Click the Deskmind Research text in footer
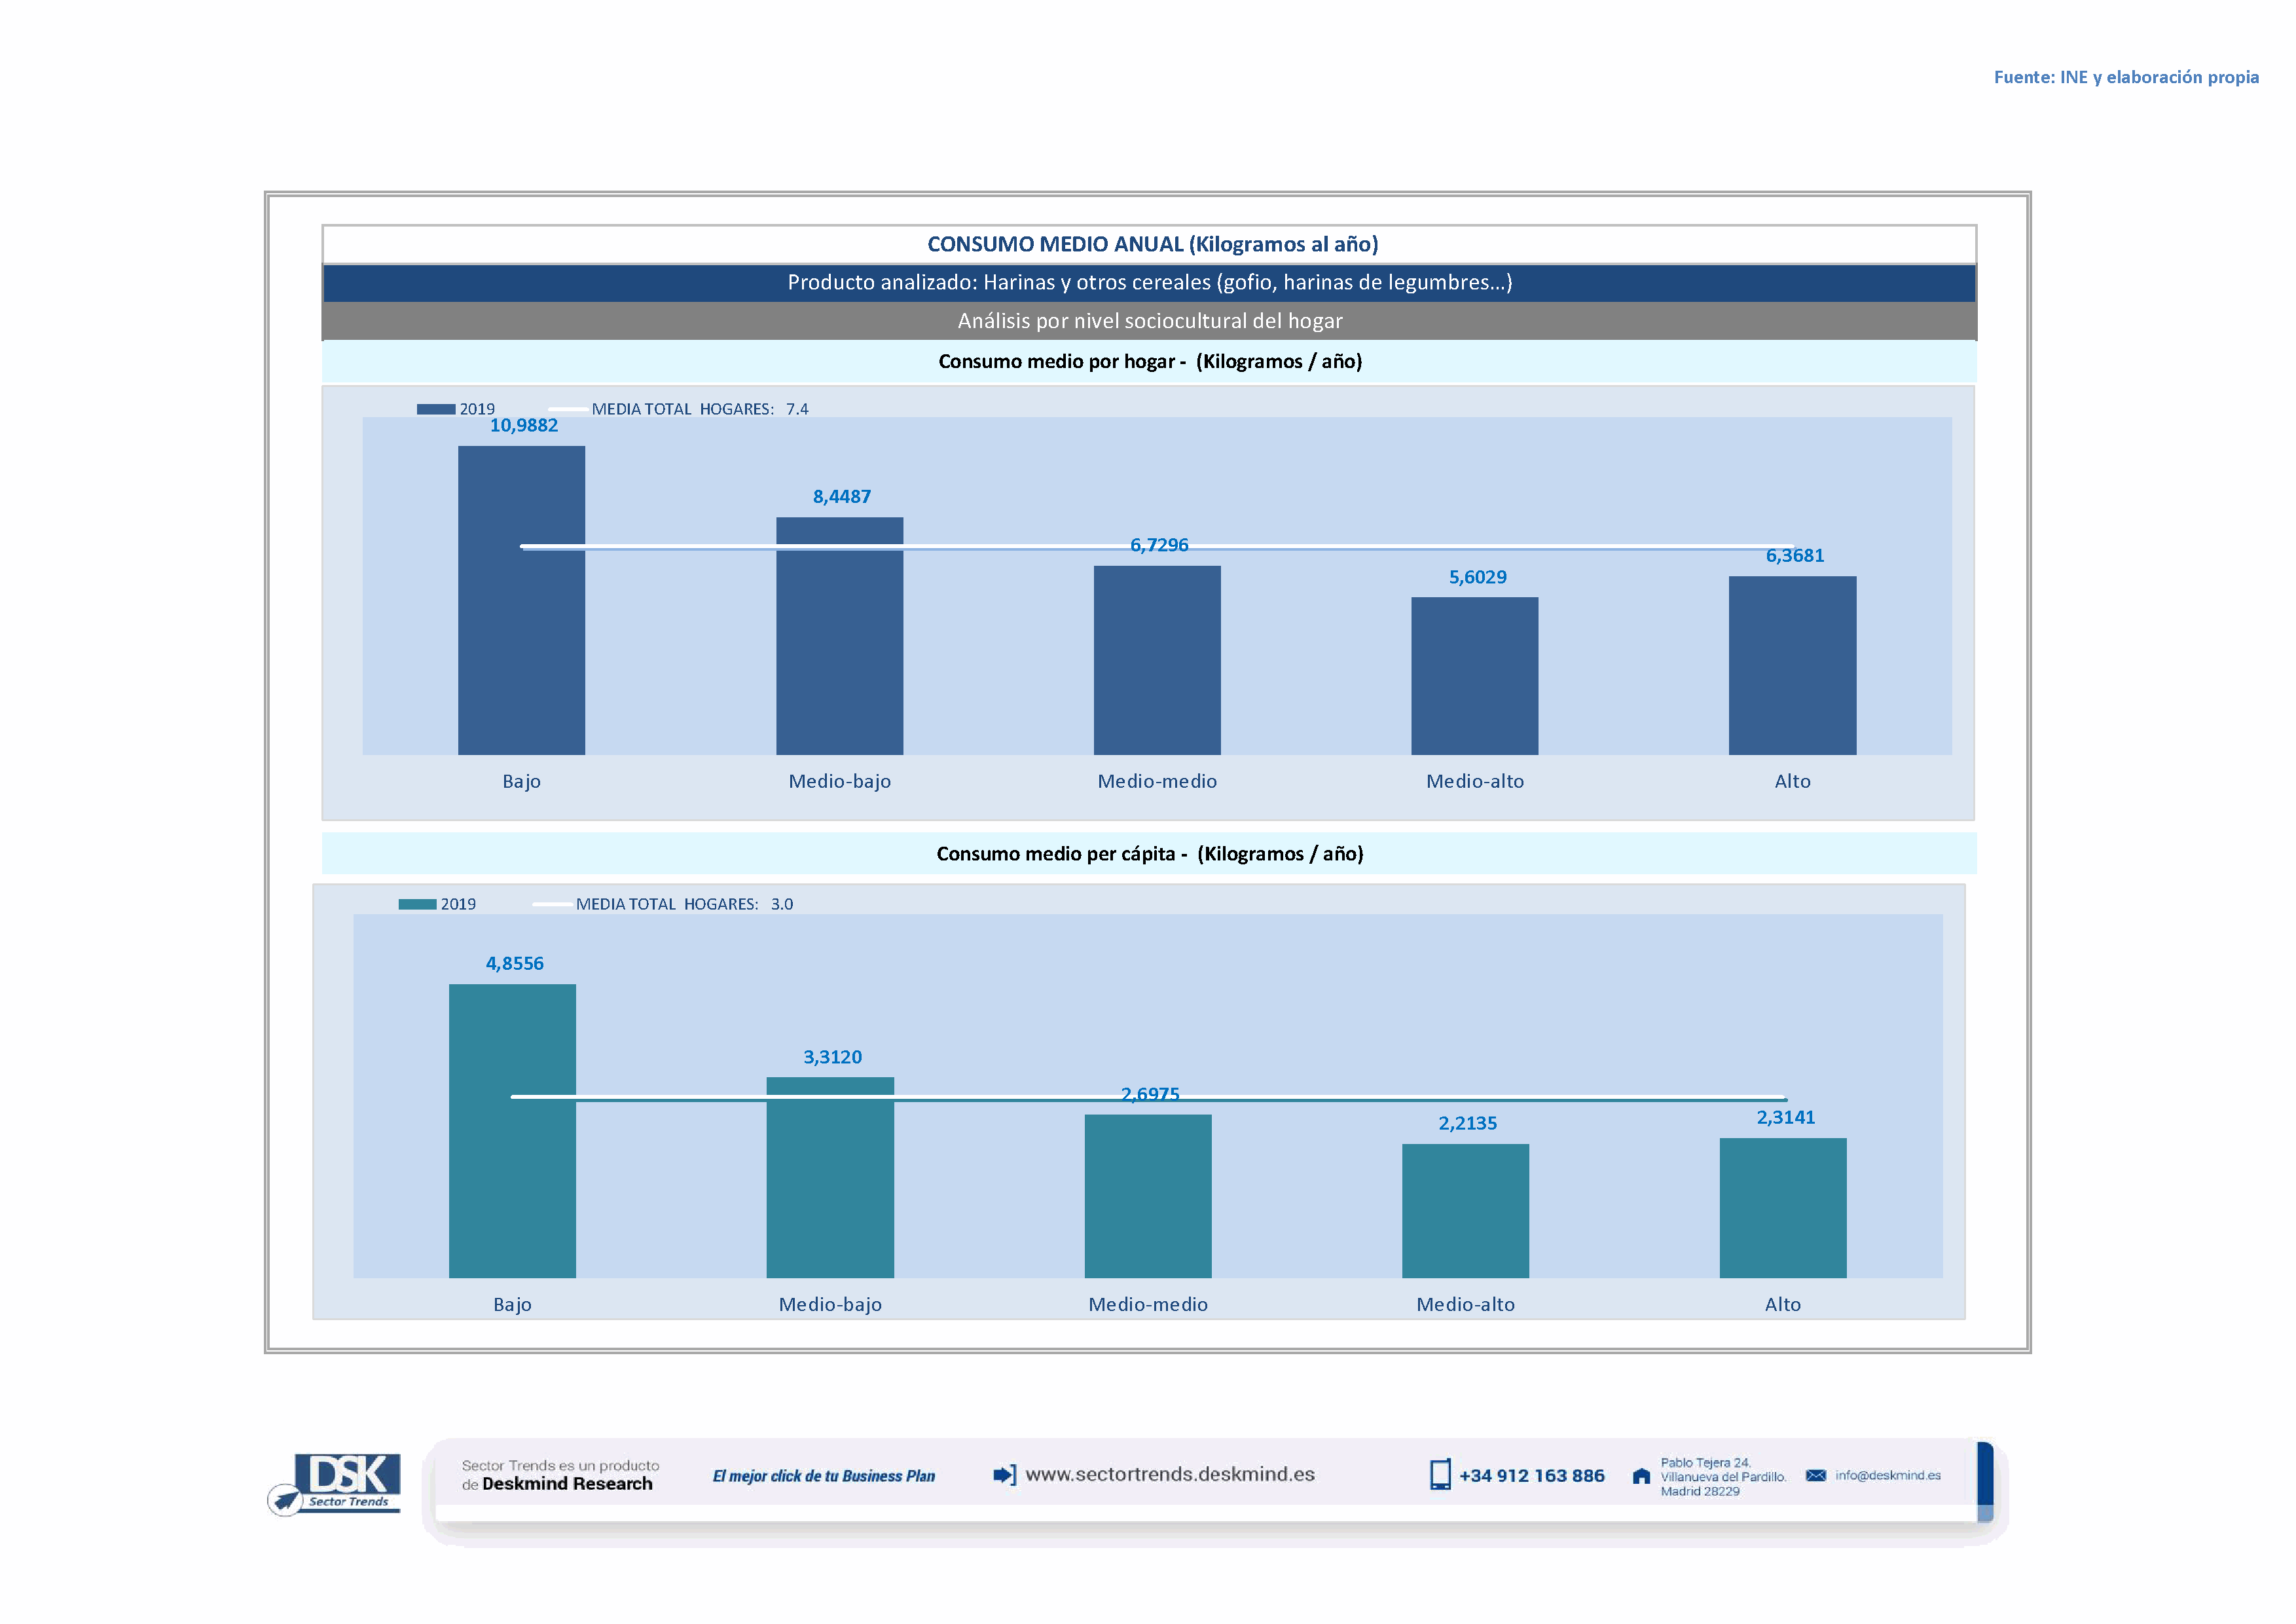 (566, 1484)
